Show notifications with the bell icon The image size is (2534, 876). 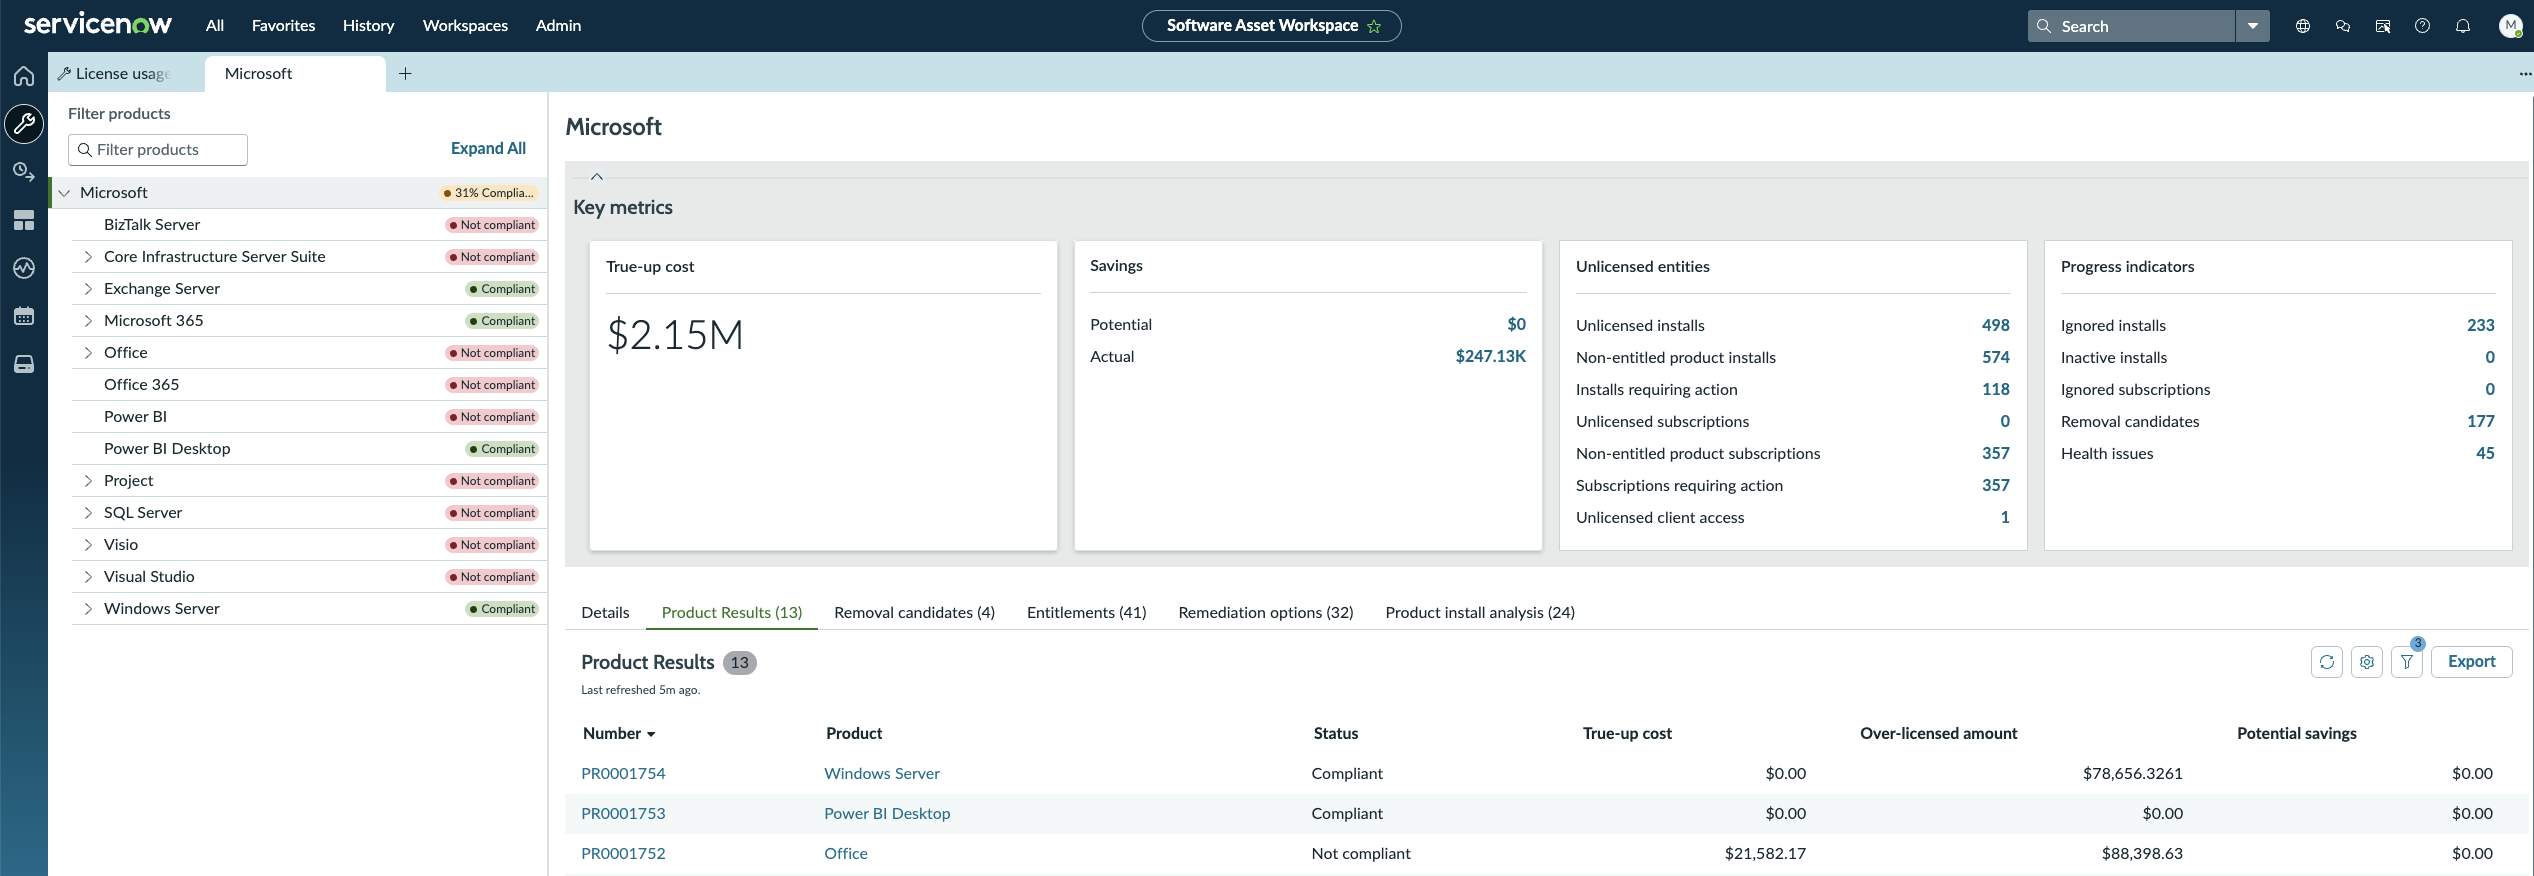(x=2463, y=26)
